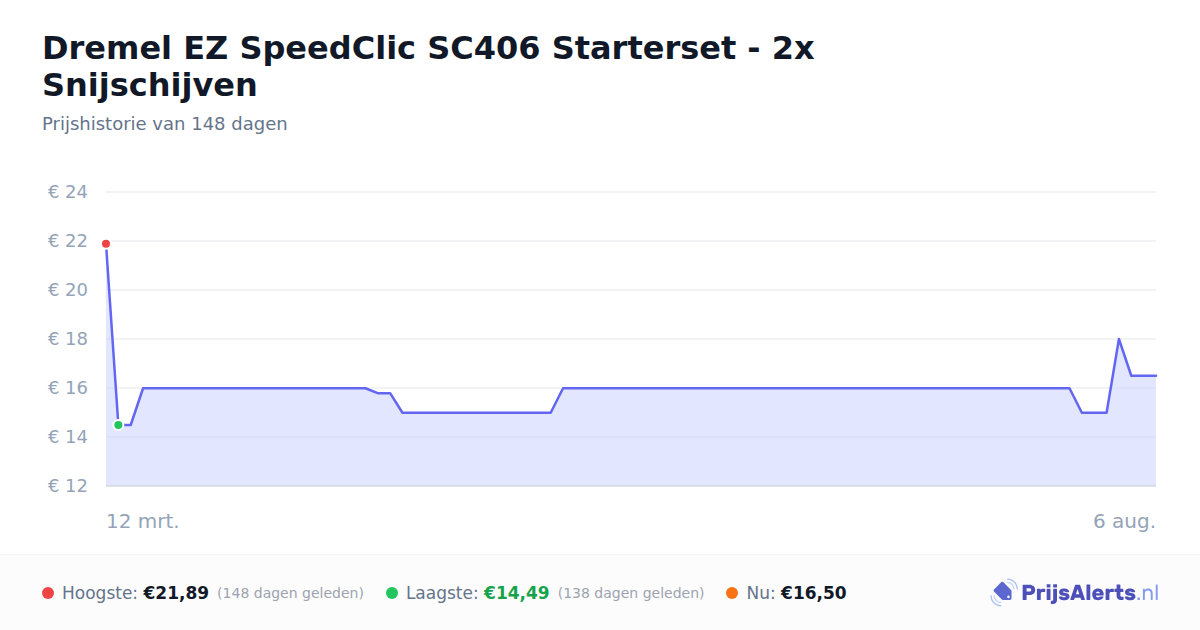The image size is (1200, 630).
Task: Click the 148 dagen geleden note
Action: 290,593
